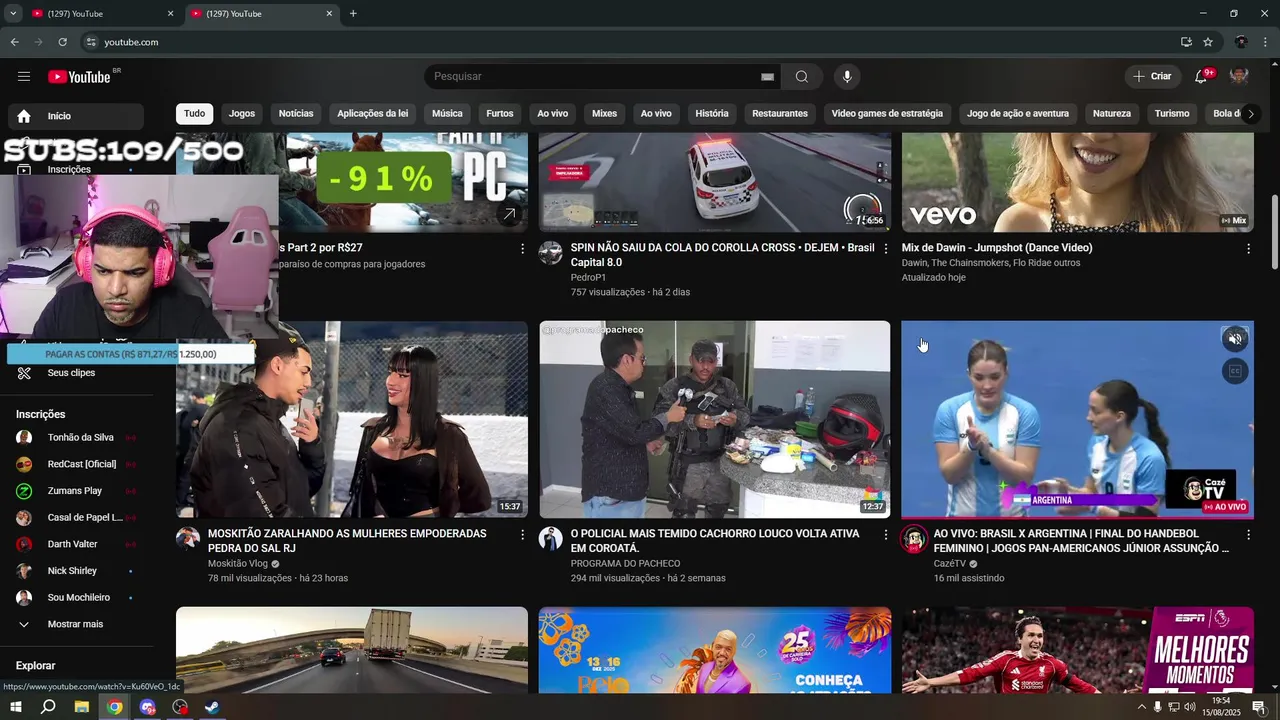The image size is (1280, 720).
Task: Select the Notícias filter chip
Action: click(x=296, y=113)
